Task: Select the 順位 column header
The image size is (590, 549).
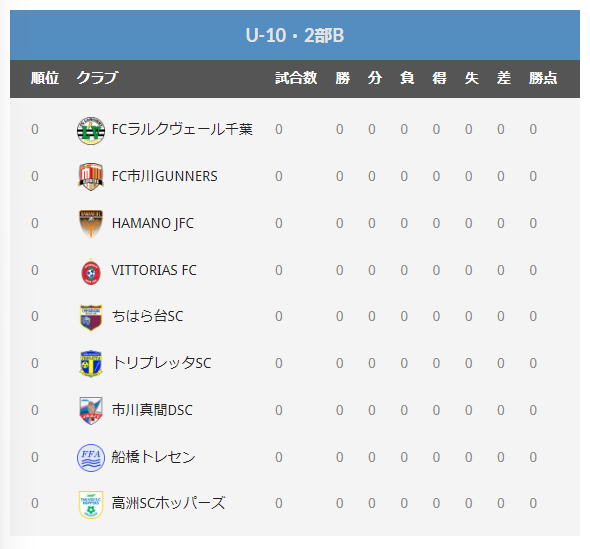Action: click(45, 78)
